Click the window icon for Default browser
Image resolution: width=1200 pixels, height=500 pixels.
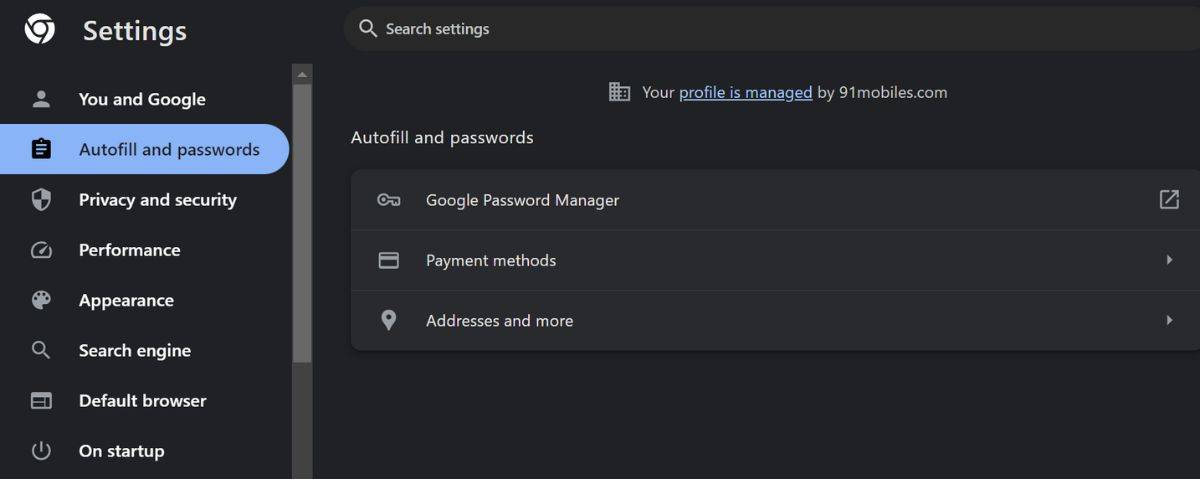pyautogui.click(x=41, y=401)
